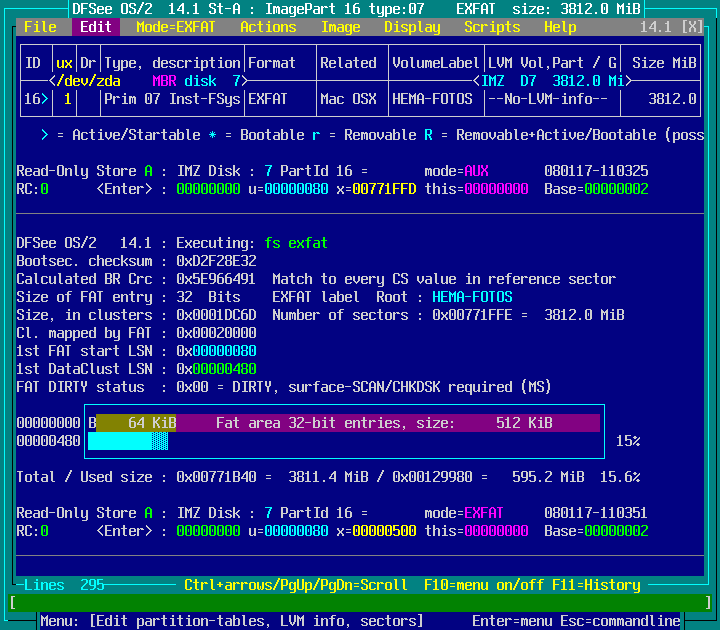This screenshot has height=630, width=720.
Task: Click the green command line input field
Action: pos(360,602)
